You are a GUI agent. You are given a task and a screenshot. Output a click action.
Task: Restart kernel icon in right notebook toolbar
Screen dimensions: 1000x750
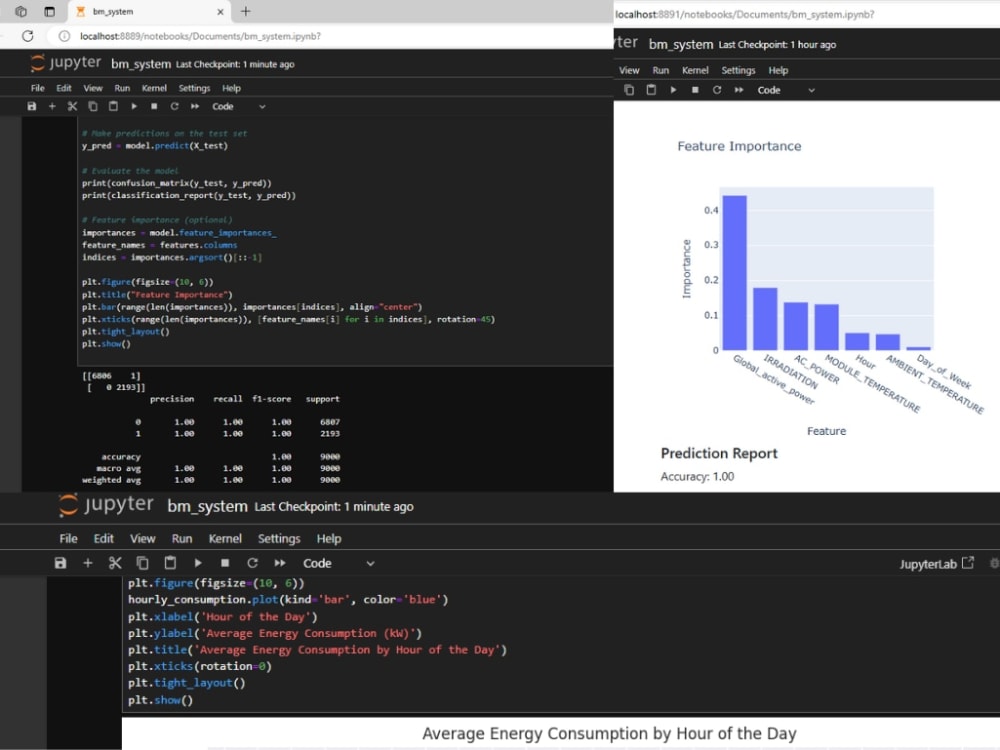717,90
